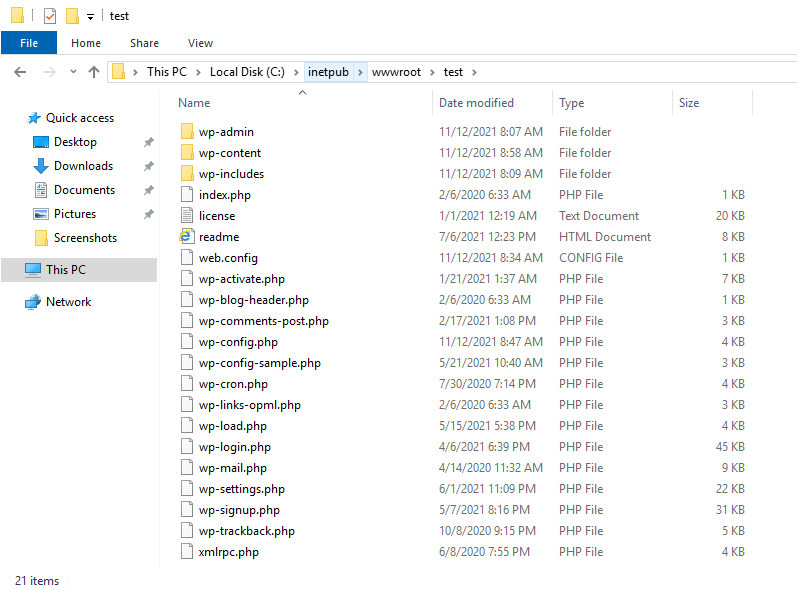Select the wp-comments-post.php file icon

(187, 321)
